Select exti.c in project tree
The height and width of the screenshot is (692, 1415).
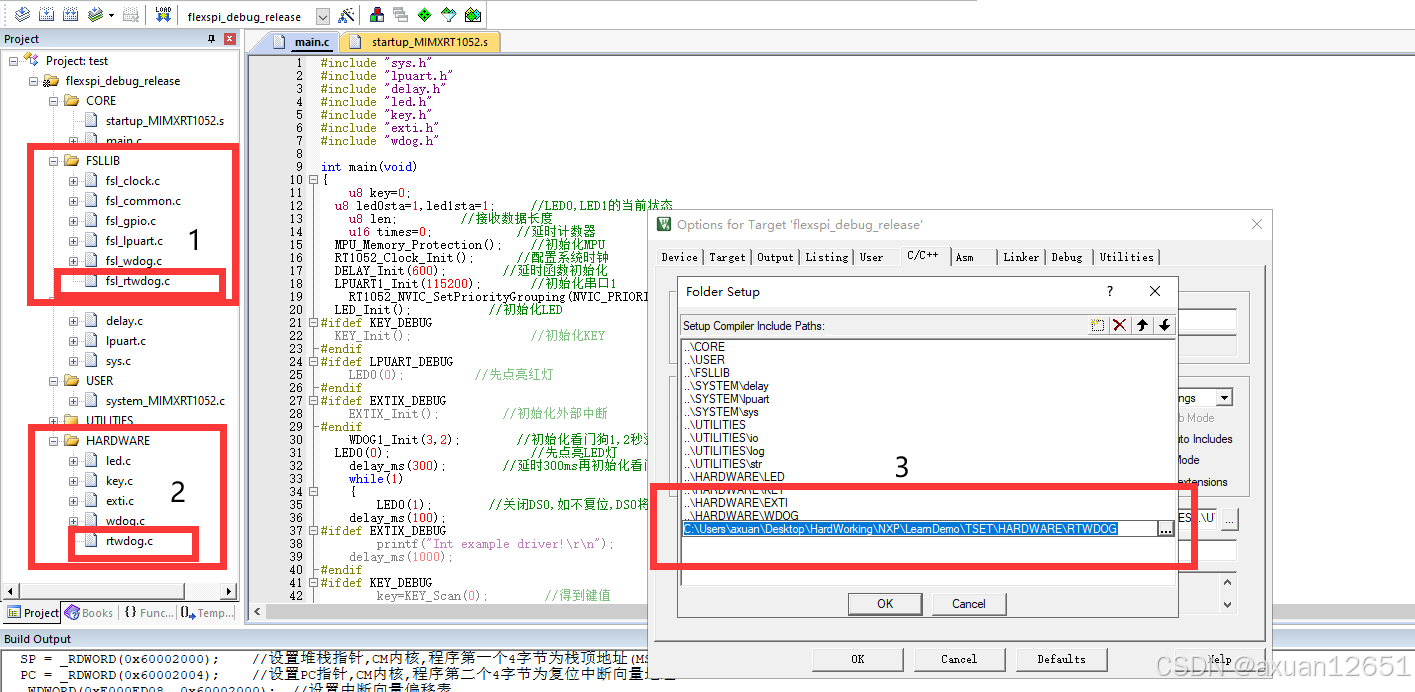point(119,501)
